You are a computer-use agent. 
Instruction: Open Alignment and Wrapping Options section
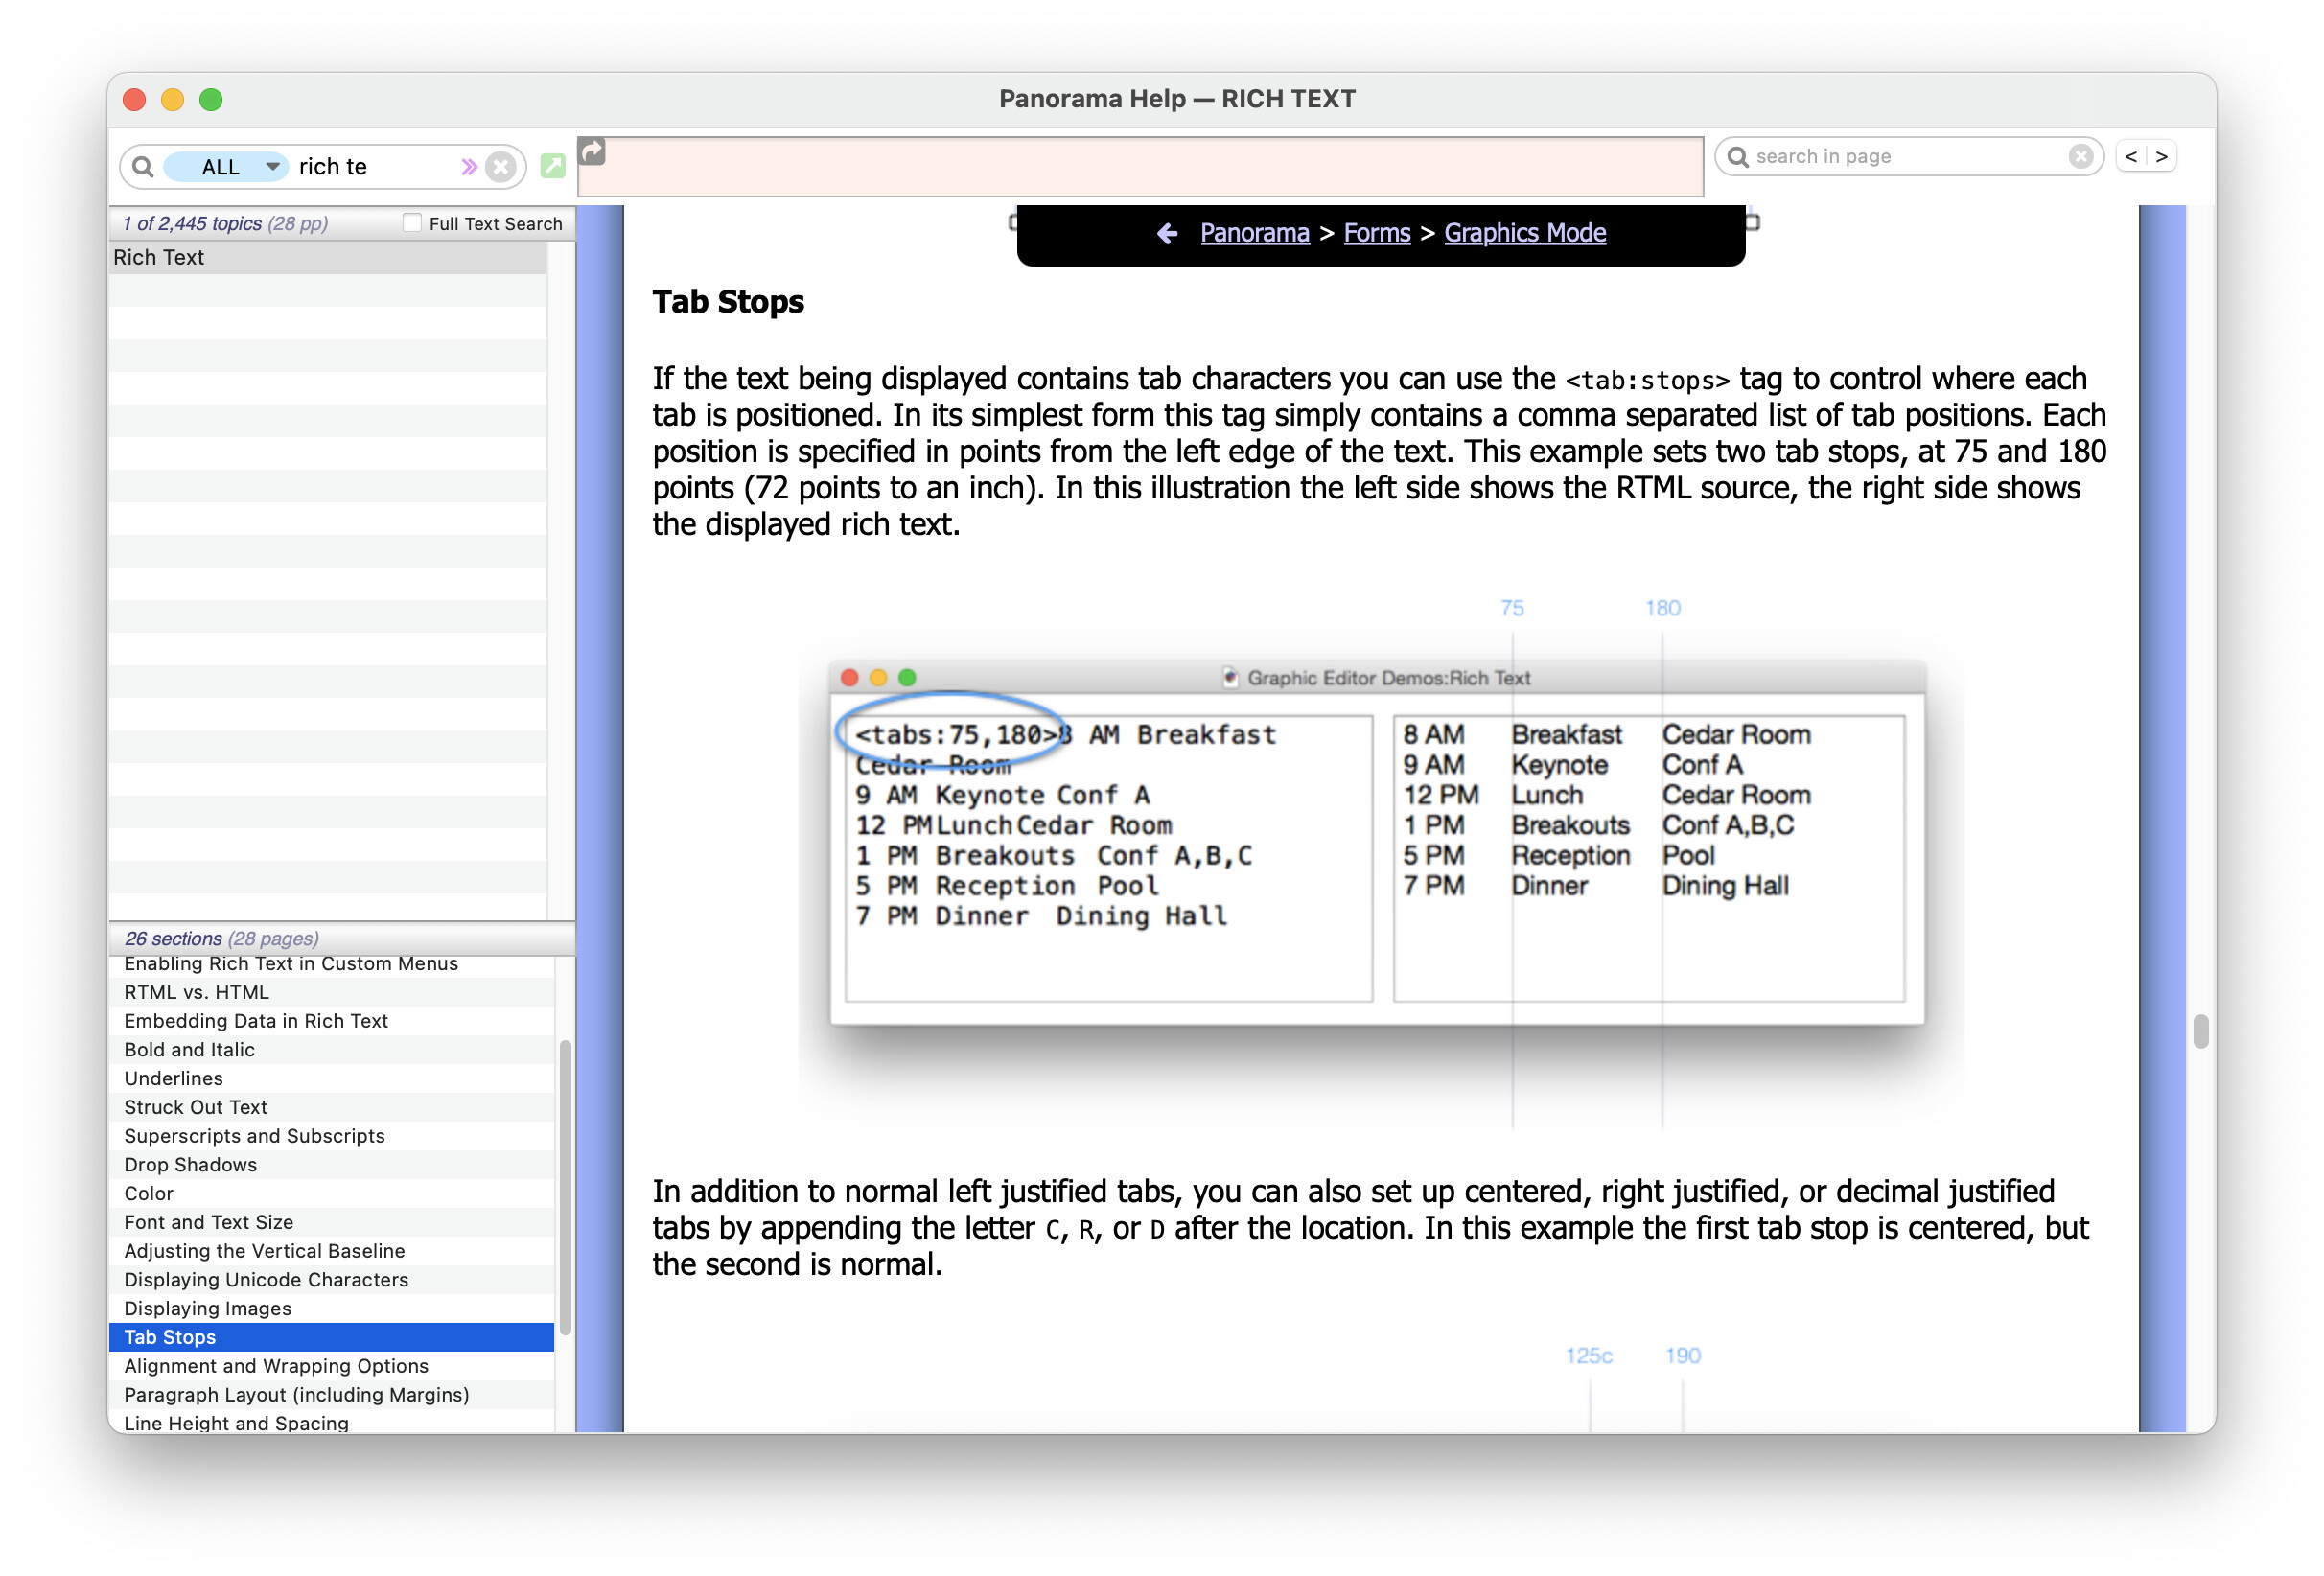click(331, 1366)
